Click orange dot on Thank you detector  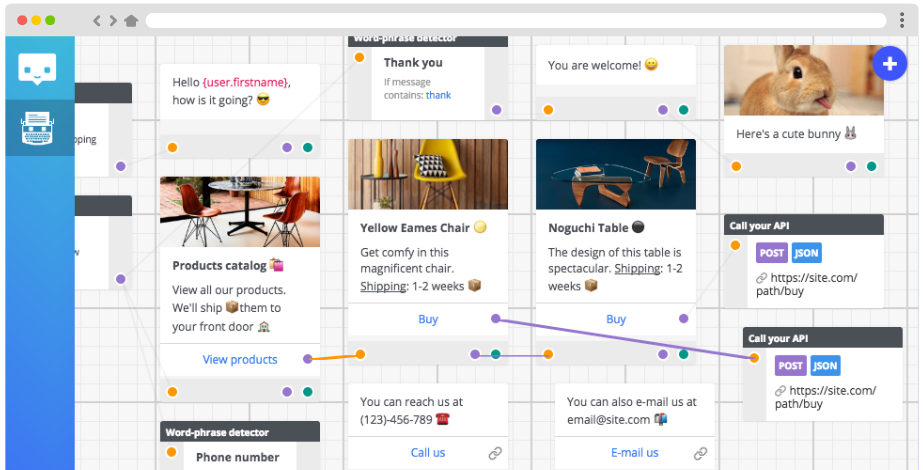click(359, 57)
